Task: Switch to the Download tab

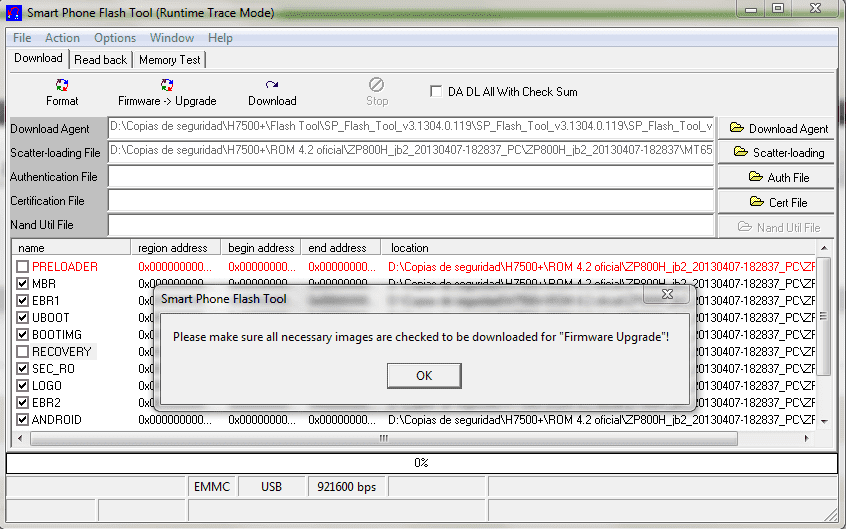Action: pos(38,58)
